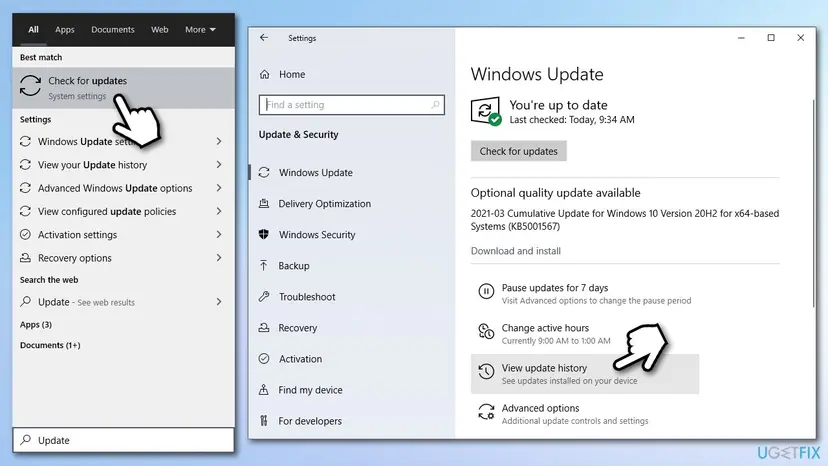This screenshot has height=466, width=828.
Task: Click the sync icon beside View configured update policies
Action: (25, 211)
